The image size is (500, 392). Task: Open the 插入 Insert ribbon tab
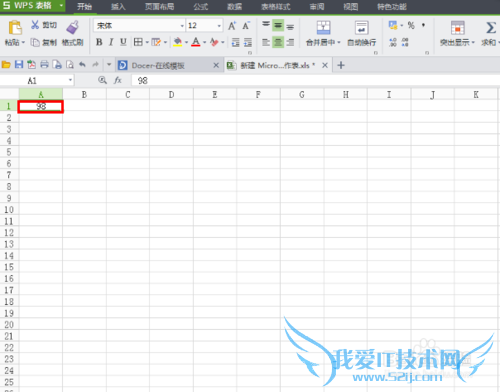(x=118, y=7)
